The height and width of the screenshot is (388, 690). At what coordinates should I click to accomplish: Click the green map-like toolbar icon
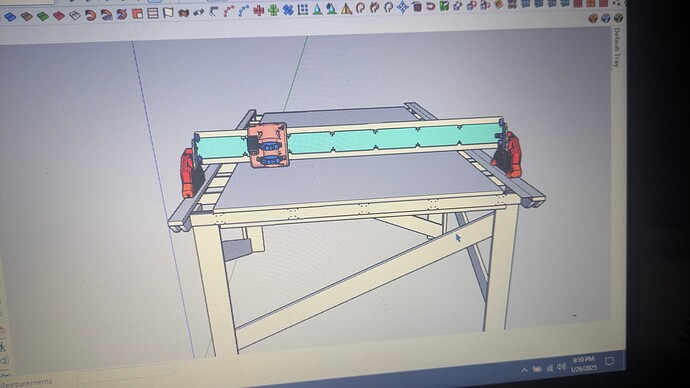444,6
